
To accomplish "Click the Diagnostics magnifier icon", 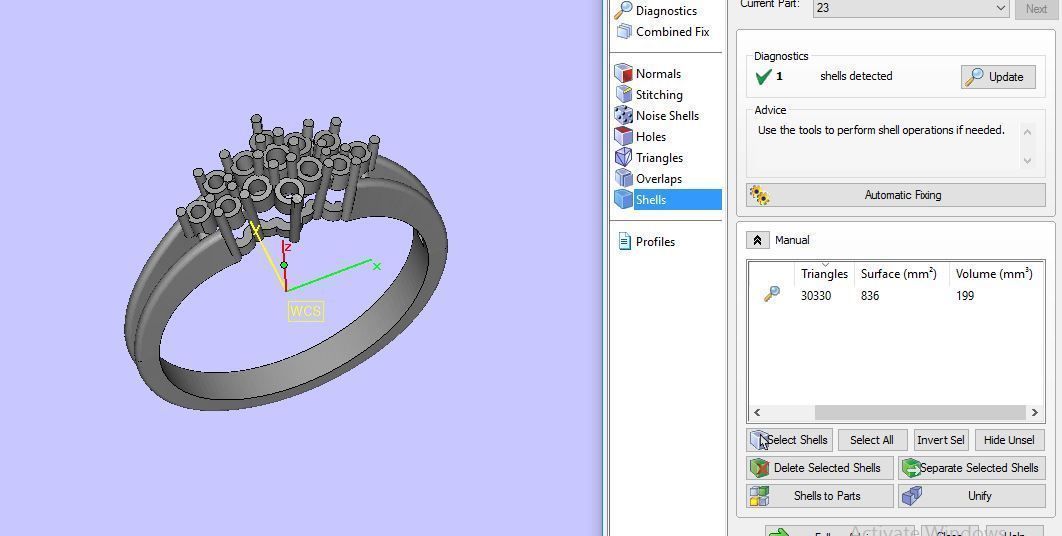I will pos(623,10).
